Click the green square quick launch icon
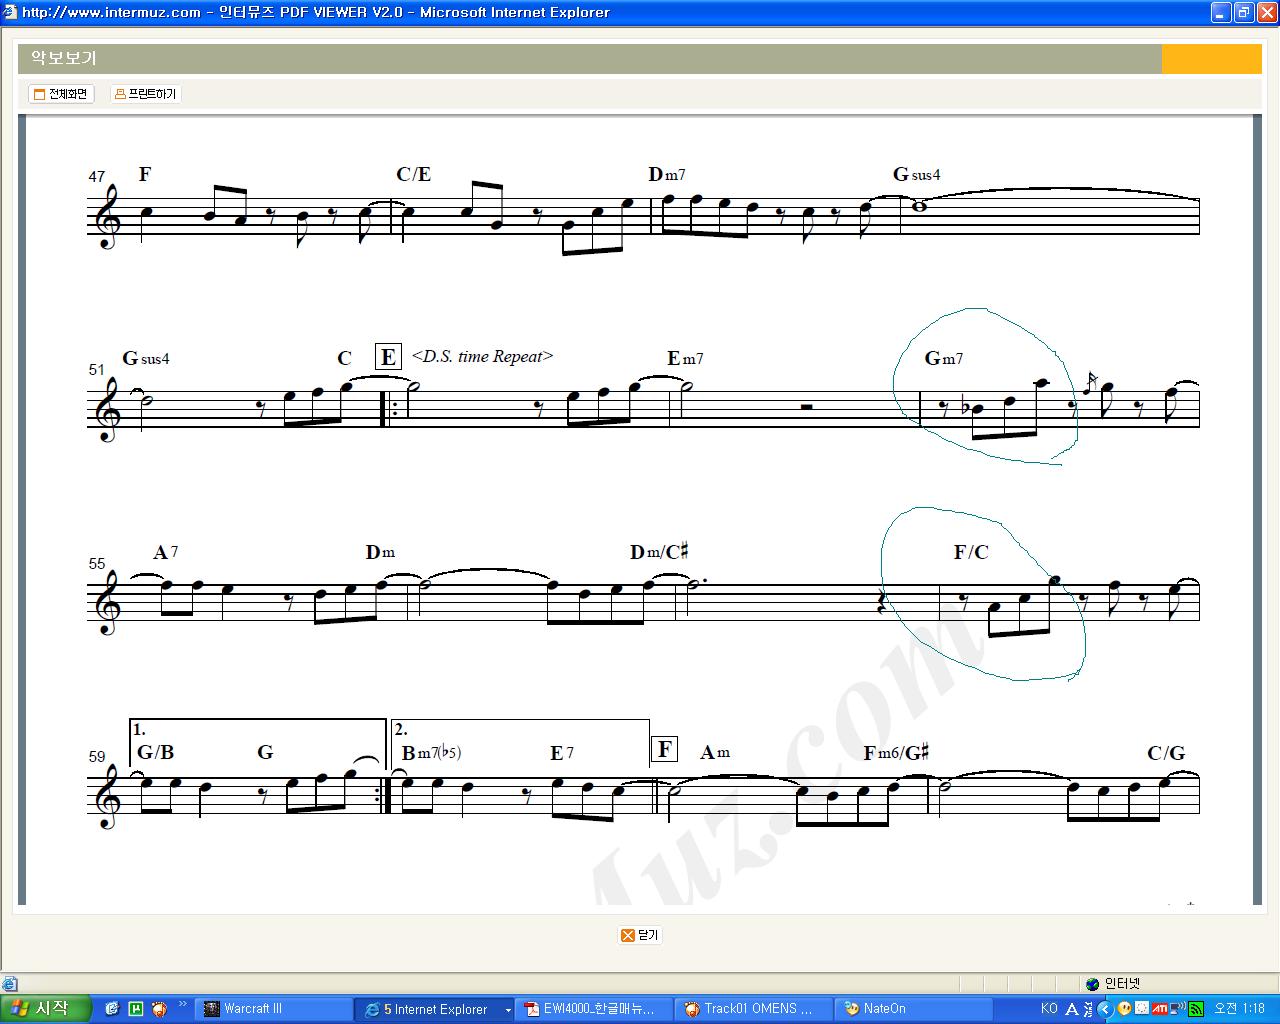 tap(136, 1009)
